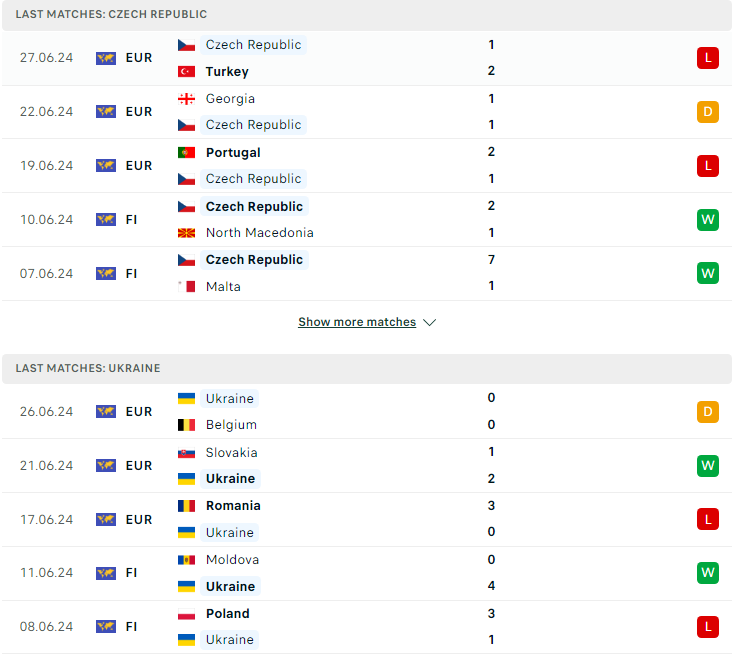
Task: Click the red L badge for the Turkey match
Action: (707, 58)
